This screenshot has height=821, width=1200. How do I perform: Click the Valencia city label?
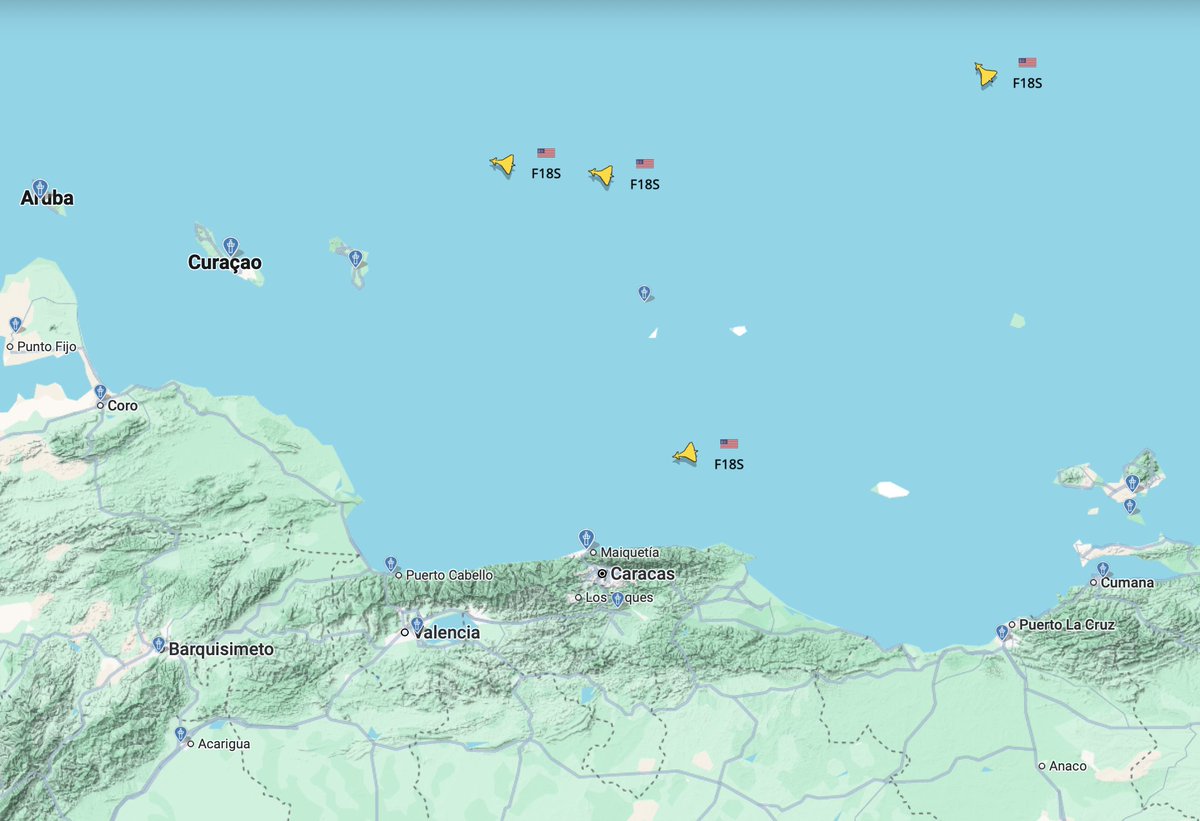447,633
